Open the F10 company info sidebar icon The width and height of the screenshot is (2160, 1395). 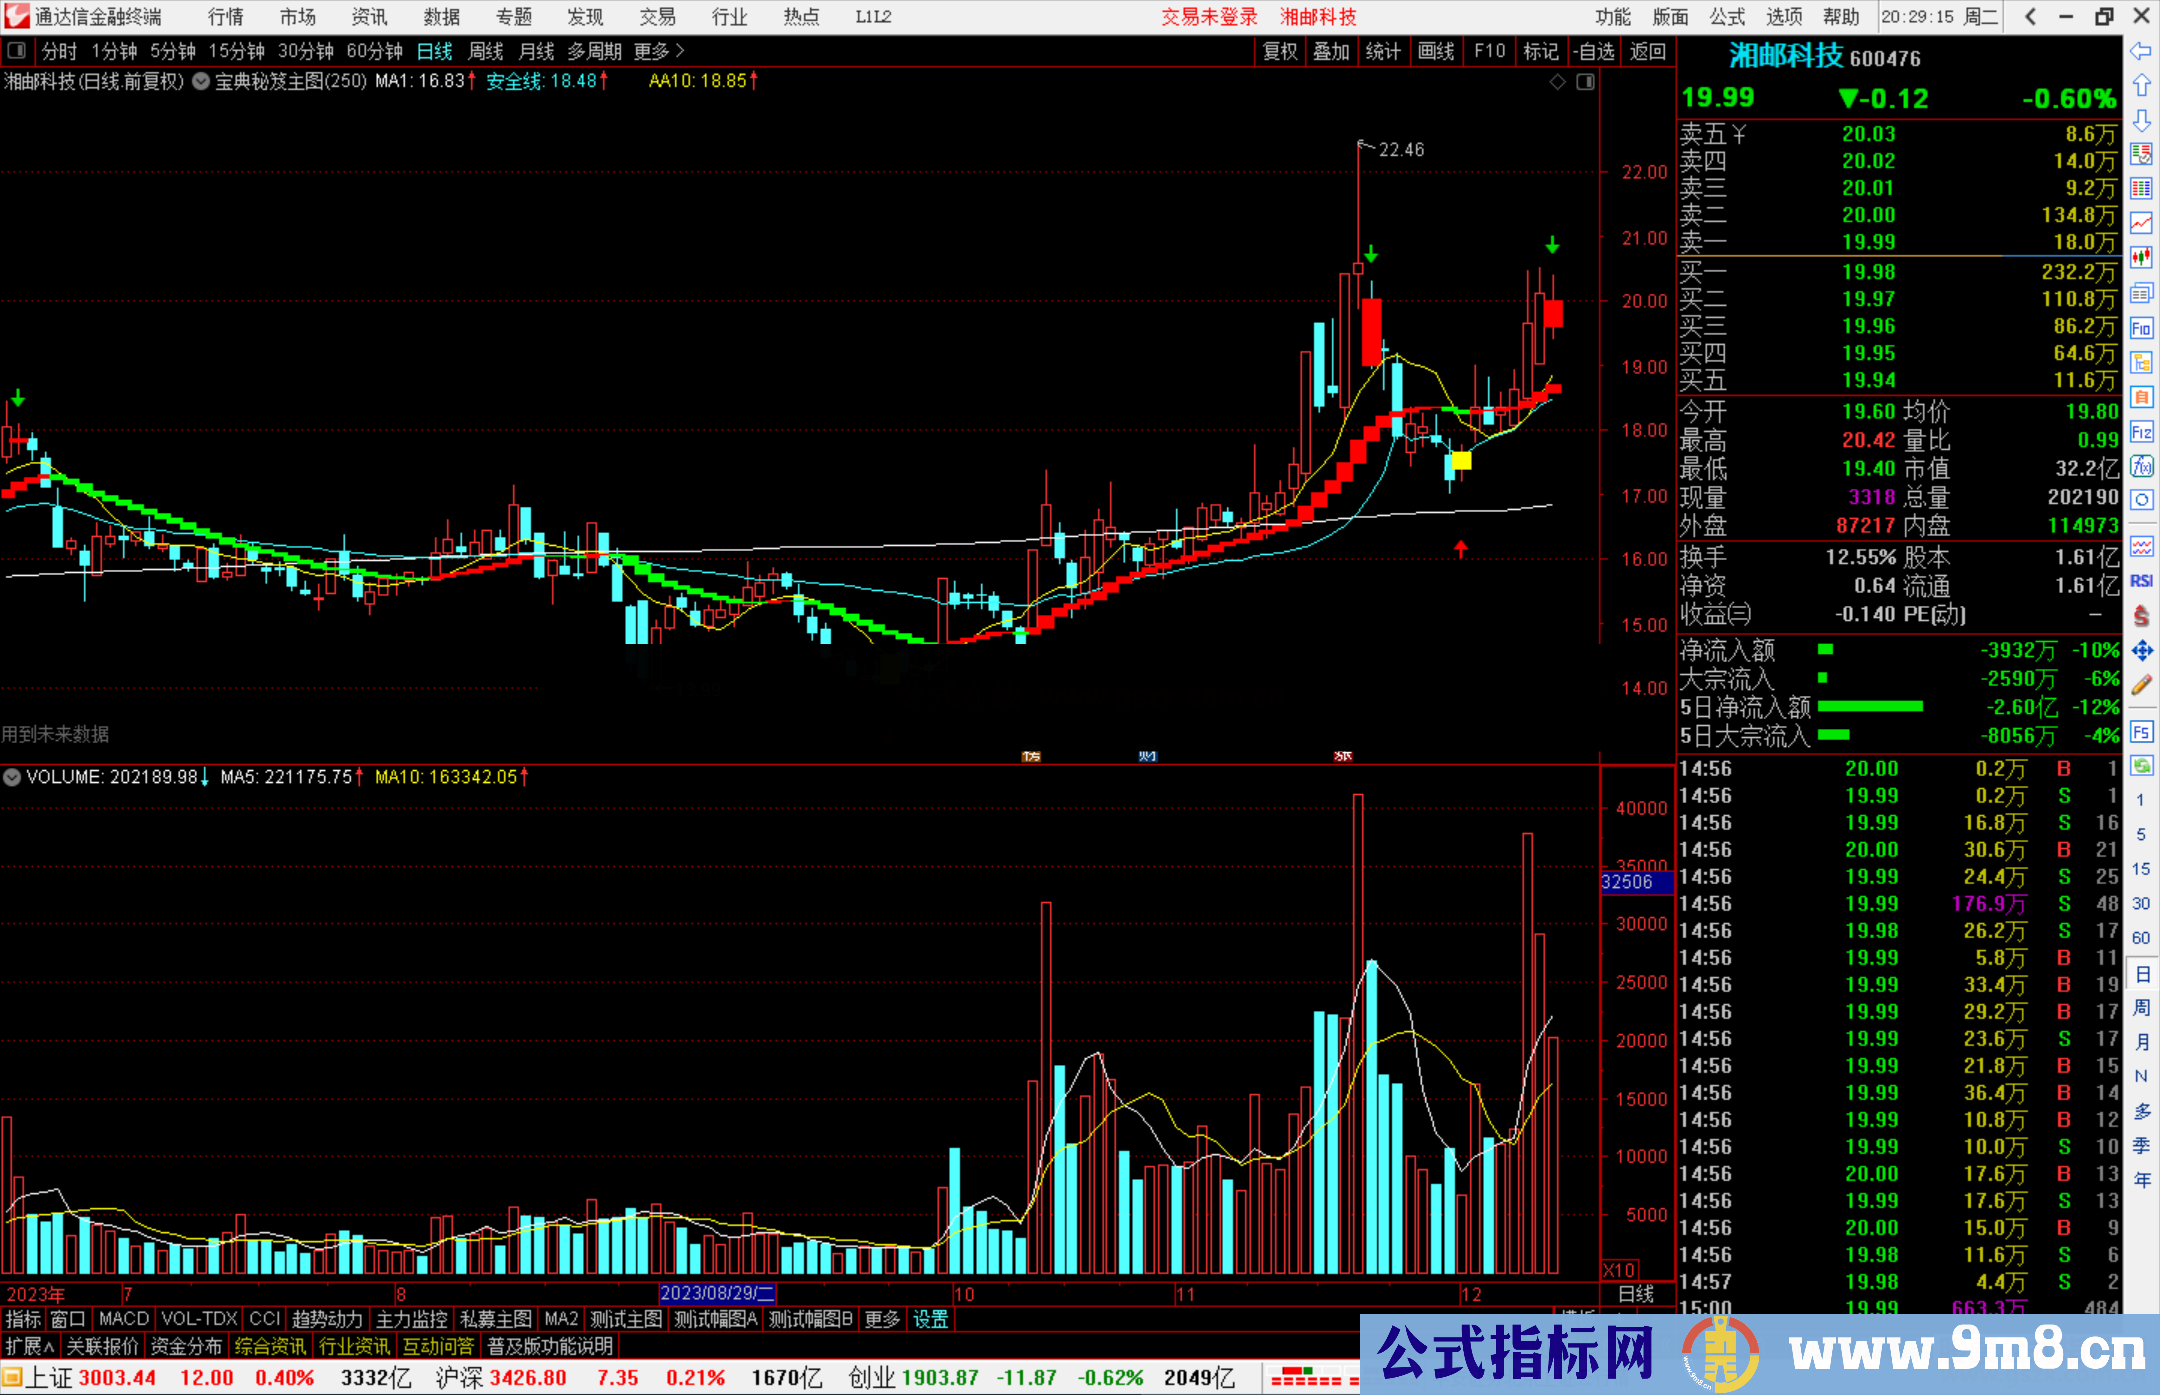[x=2141, y=328]
